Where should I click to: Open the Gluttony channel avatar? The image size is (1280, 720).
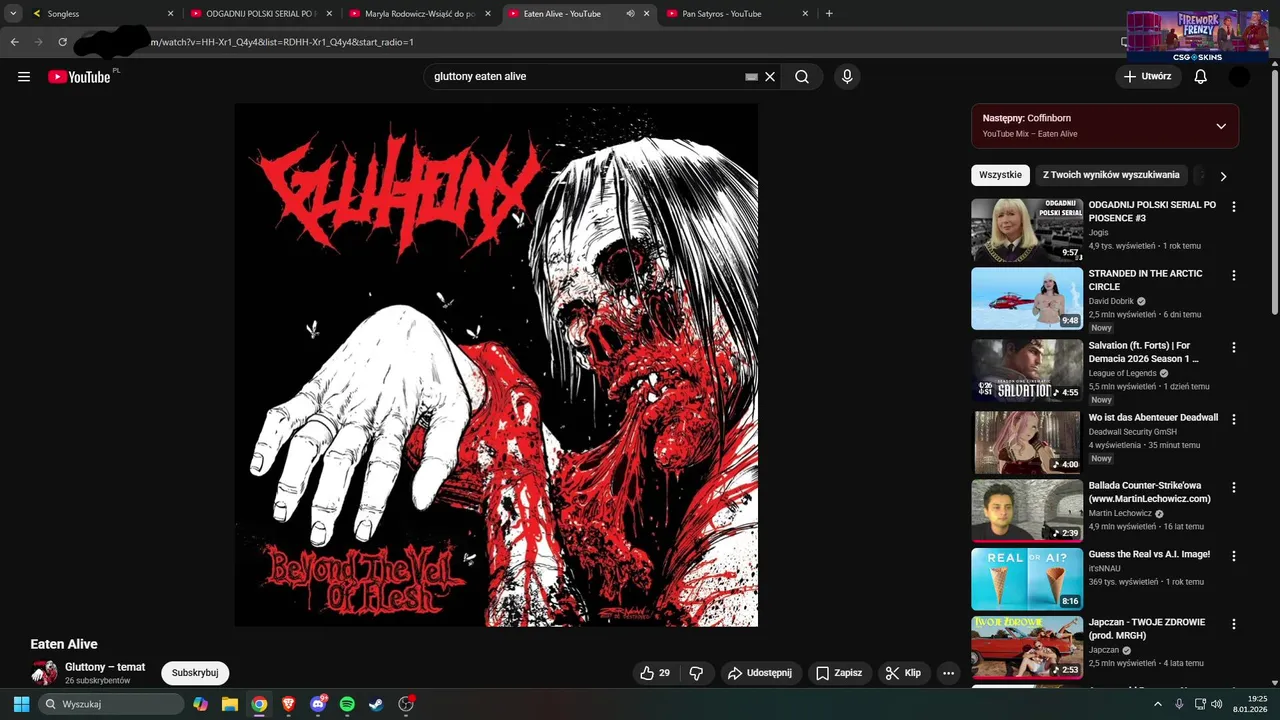click(44, 673)
